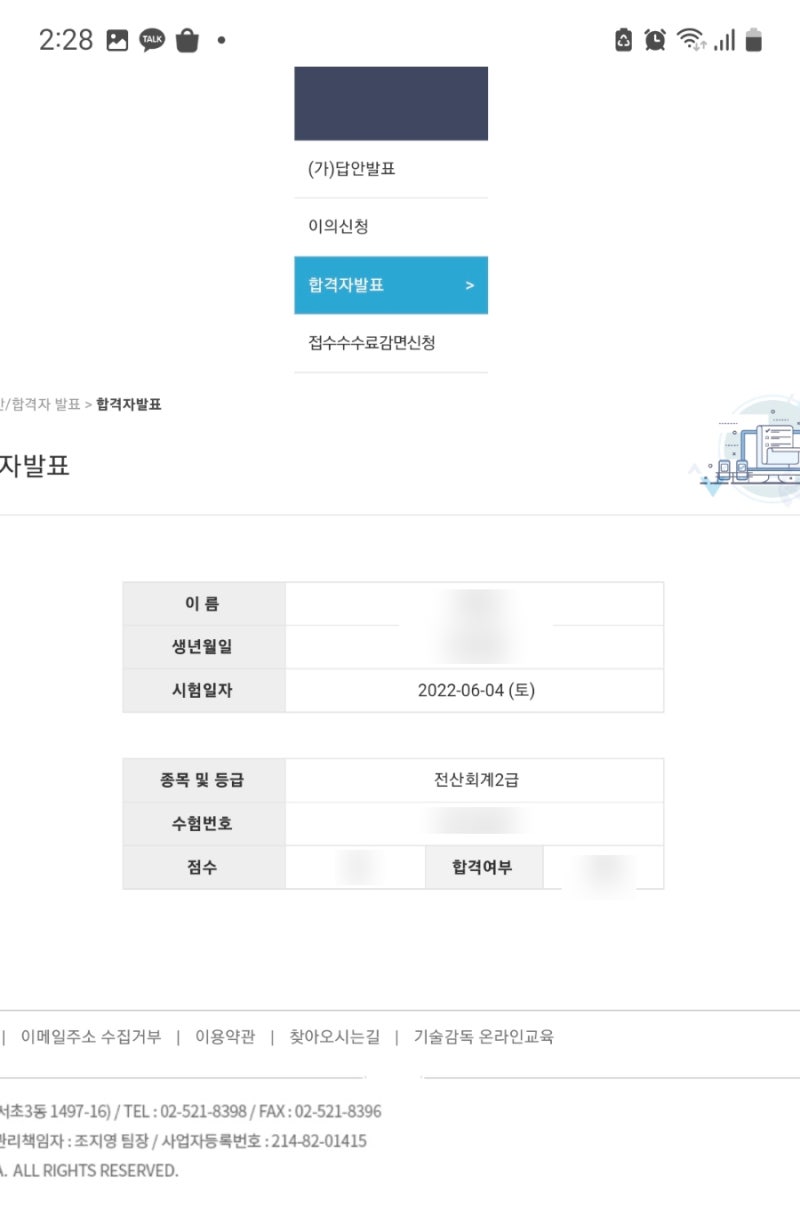Open the 이의신청 menu item
Image resolution: width=800 pixels, height=1224 pixels.
click(391, 227)
